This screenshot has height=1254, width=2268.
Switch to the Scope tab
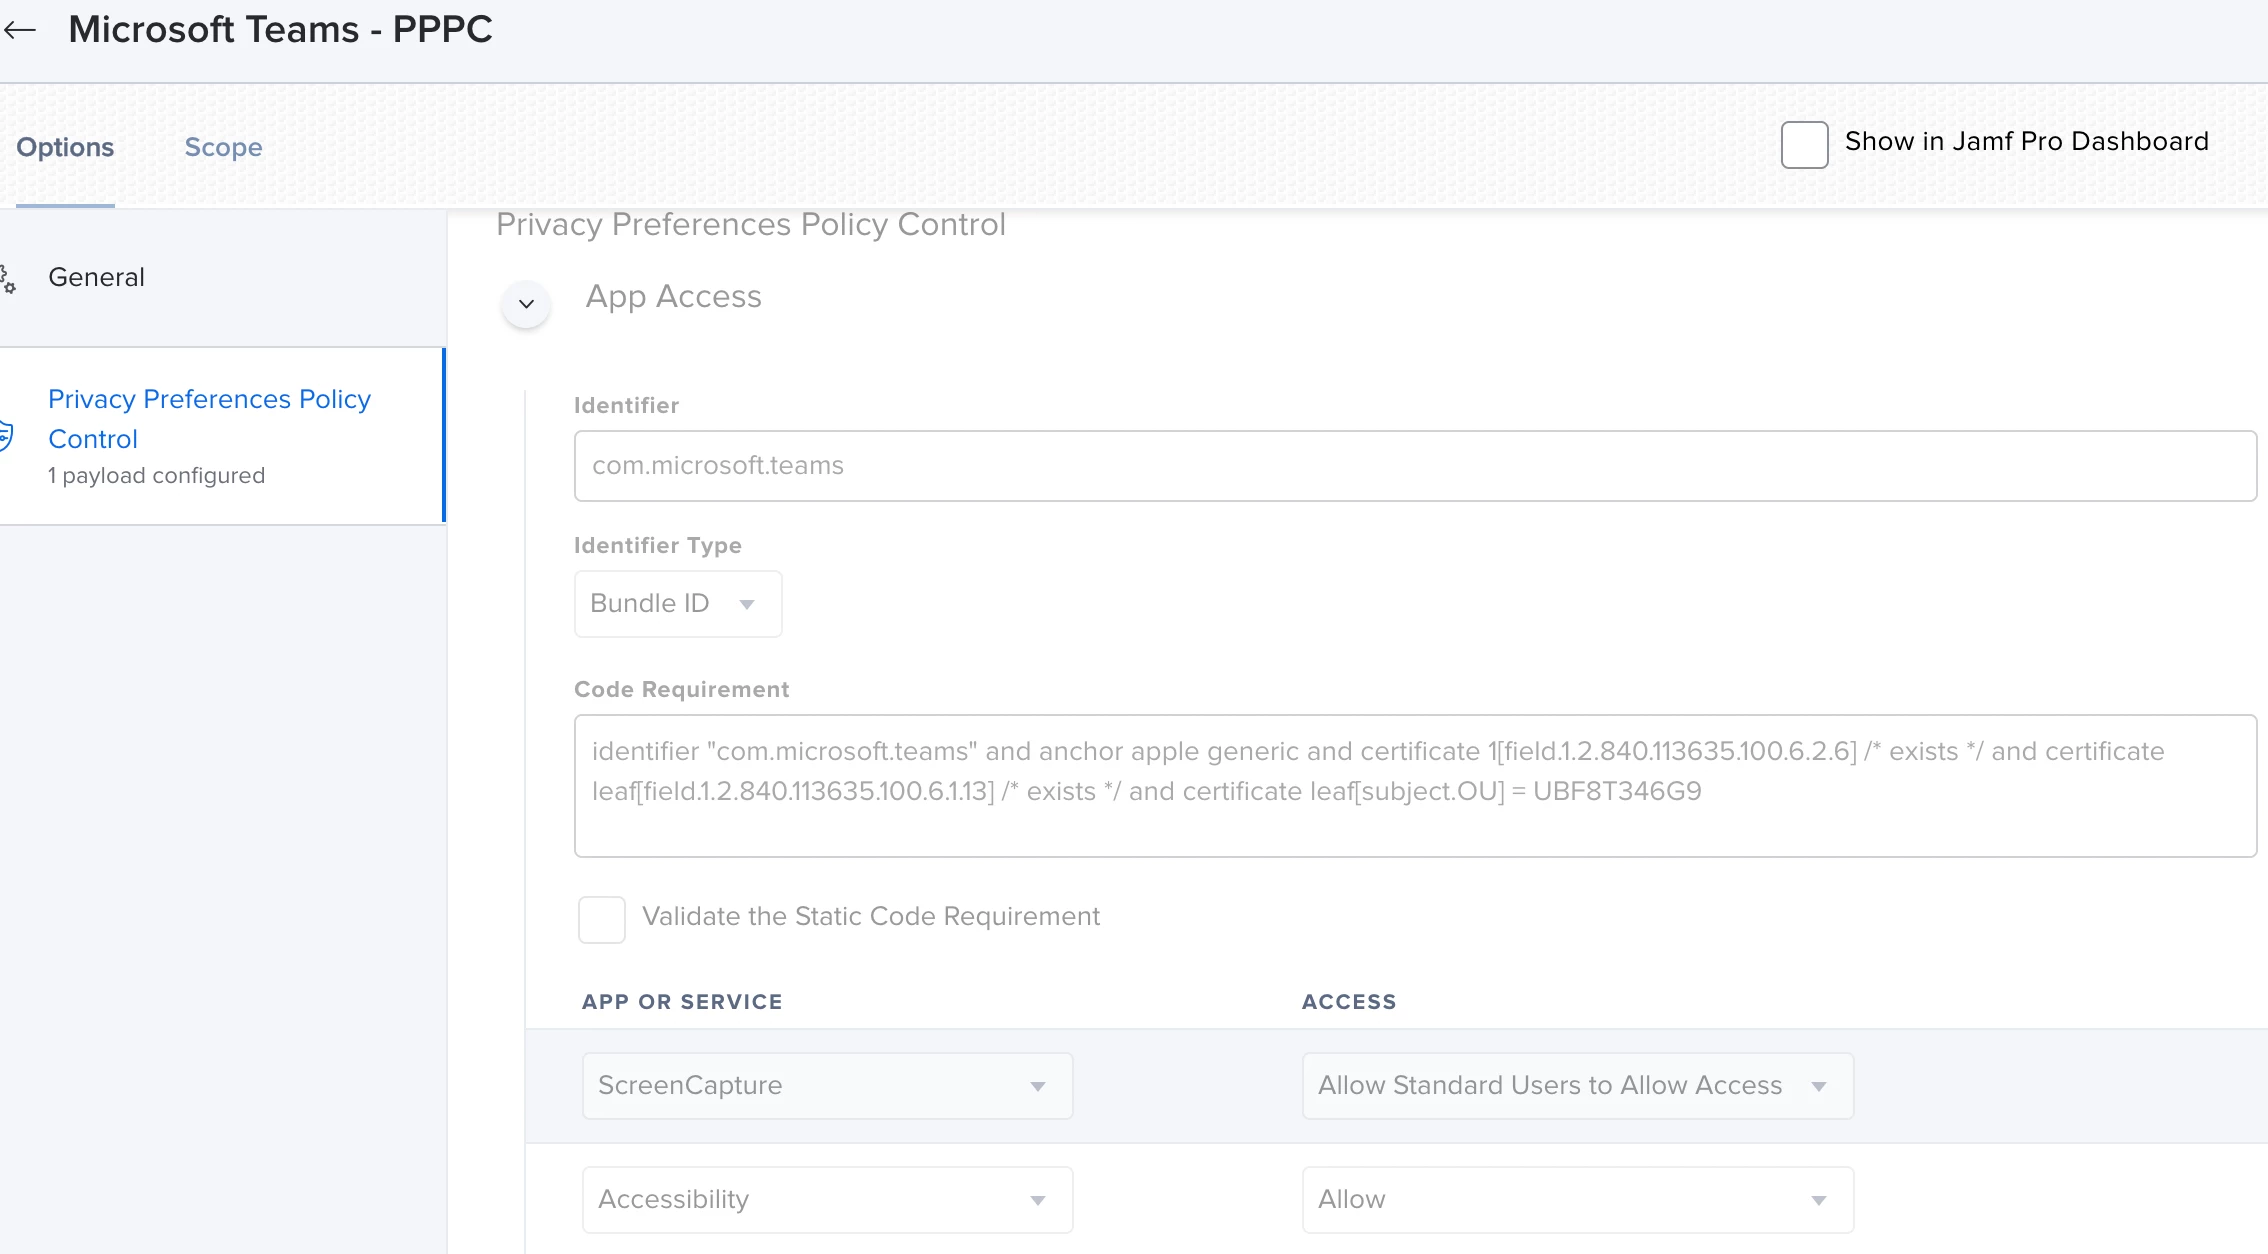[223, 147]
